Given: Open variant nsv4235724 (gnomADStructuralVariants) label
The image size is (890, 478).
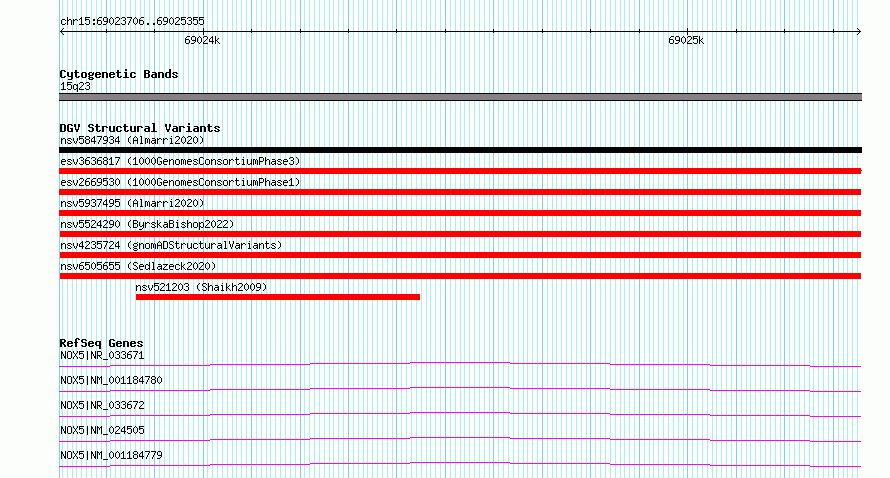Looking at the screenshot, I should (x=171, y=245).
